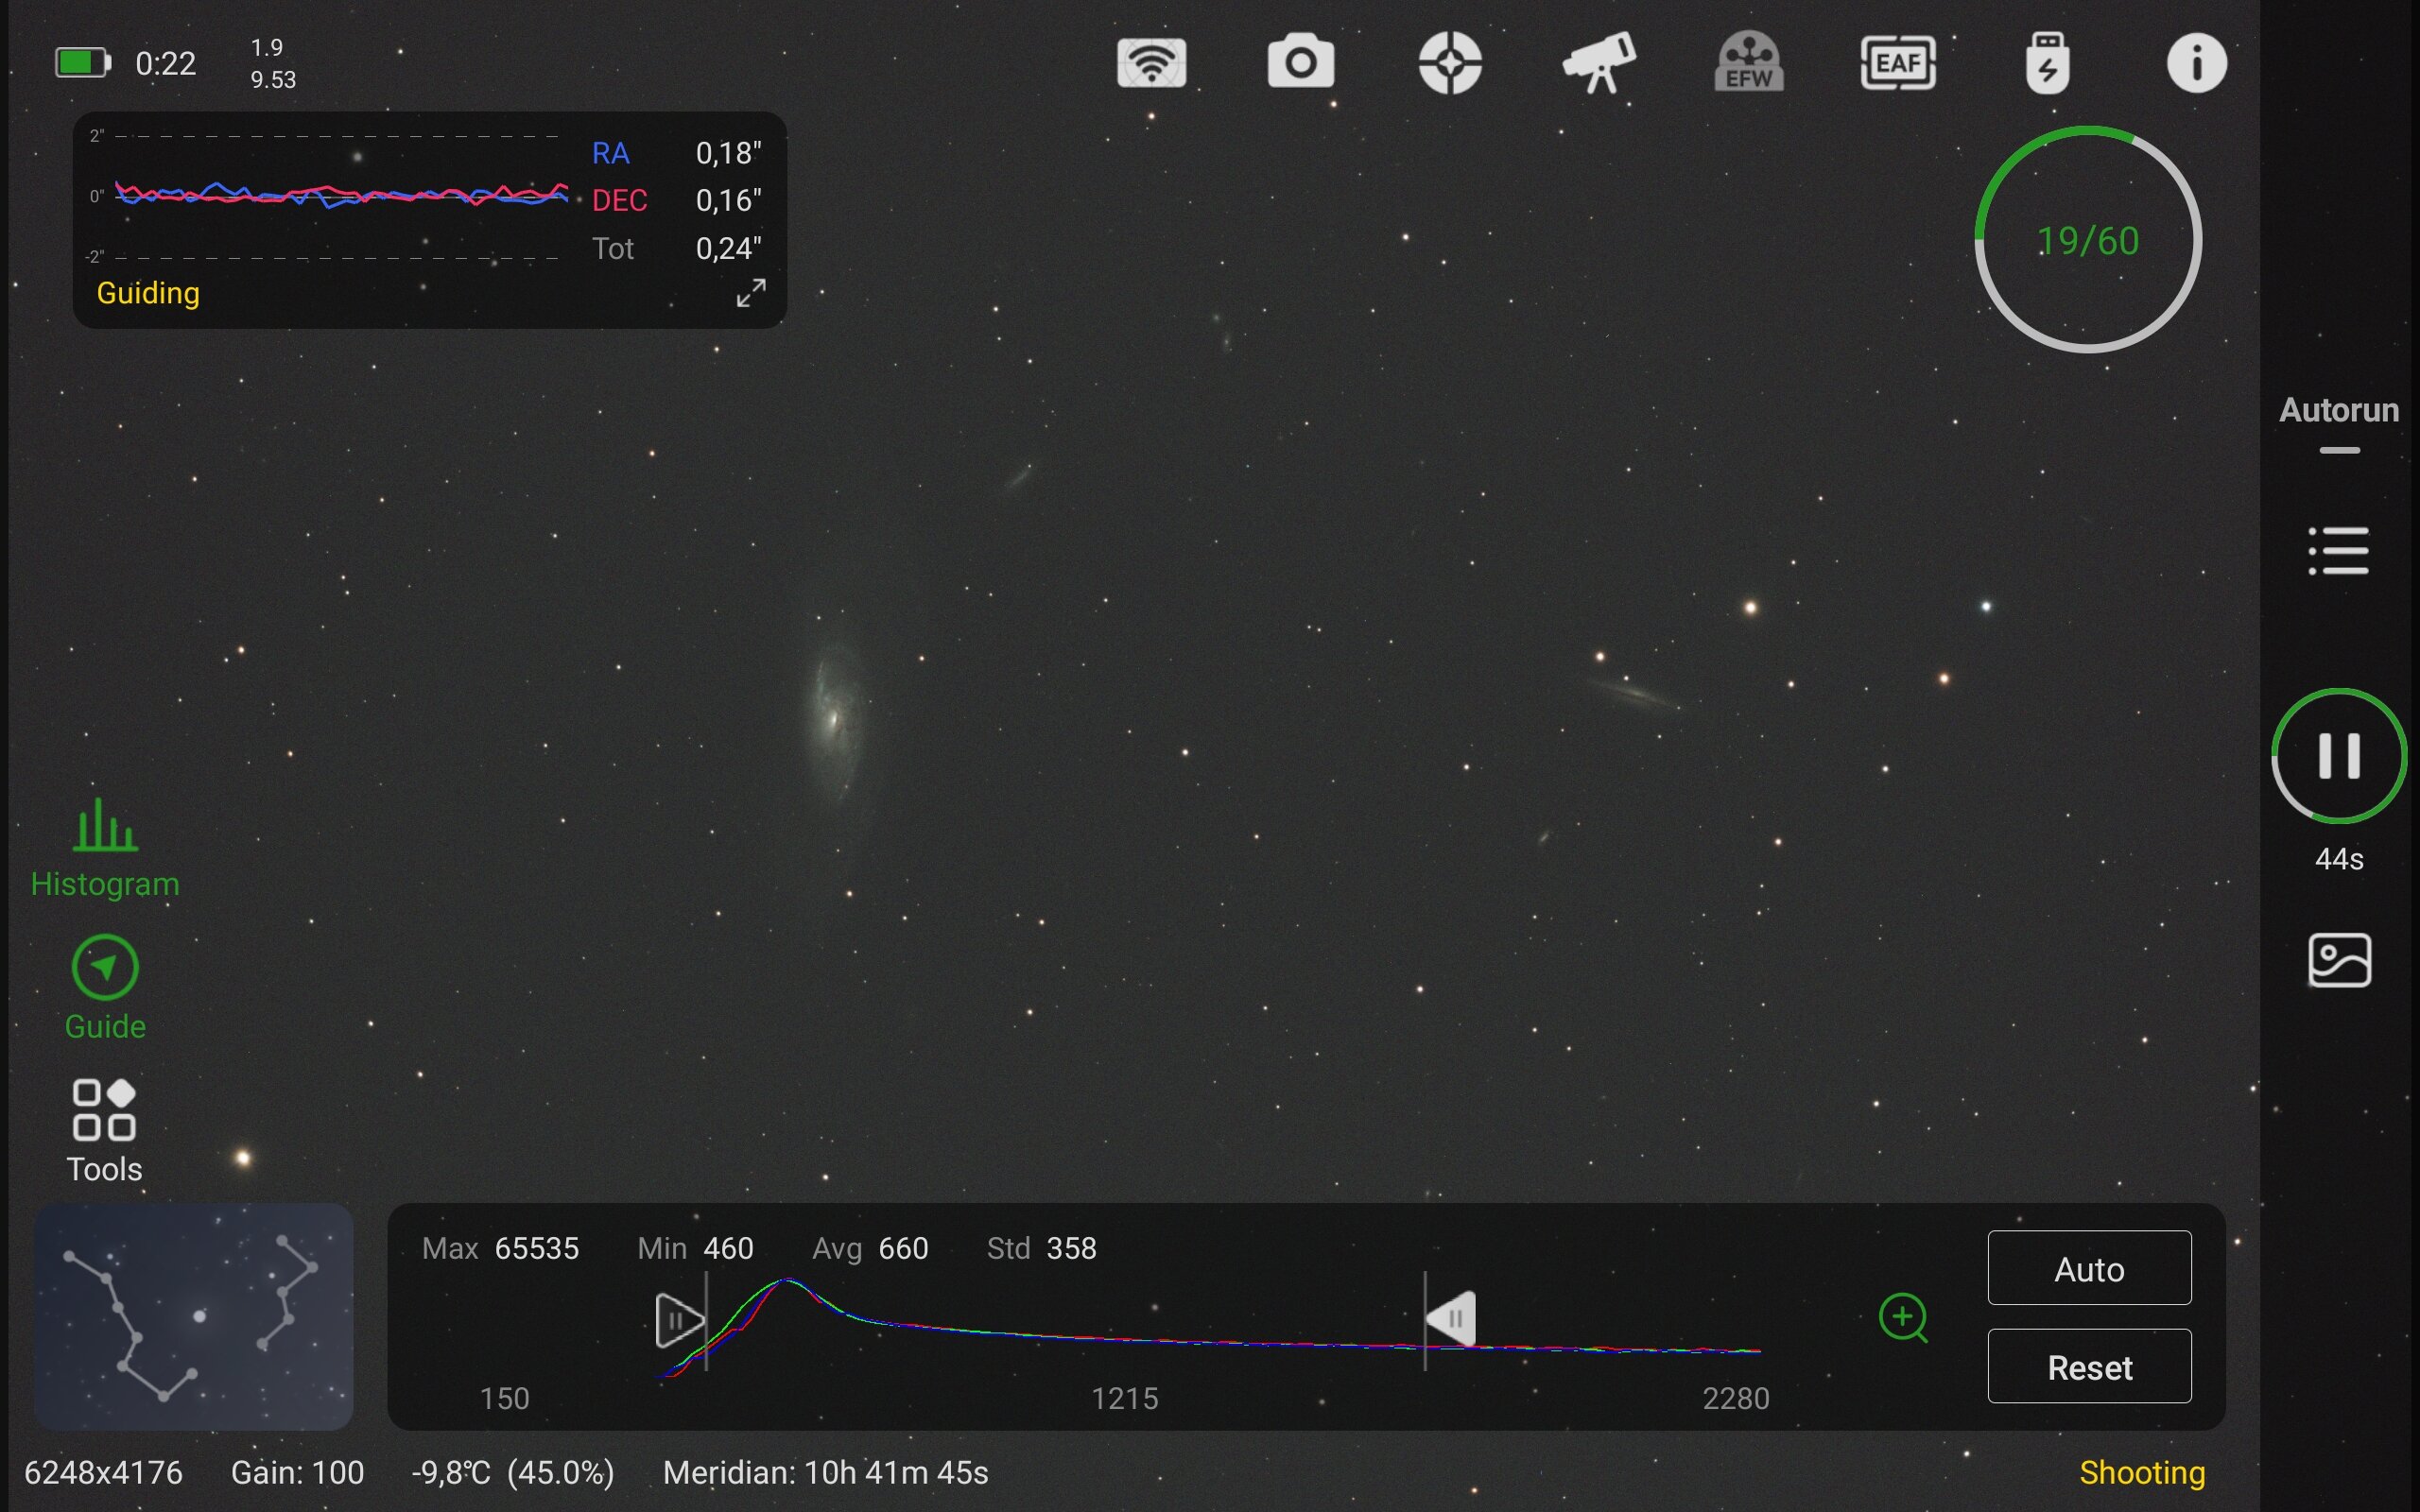2420x1512 pixels.
Task: Click the histogram Reset button
Action: (x=2089, y=1366)
